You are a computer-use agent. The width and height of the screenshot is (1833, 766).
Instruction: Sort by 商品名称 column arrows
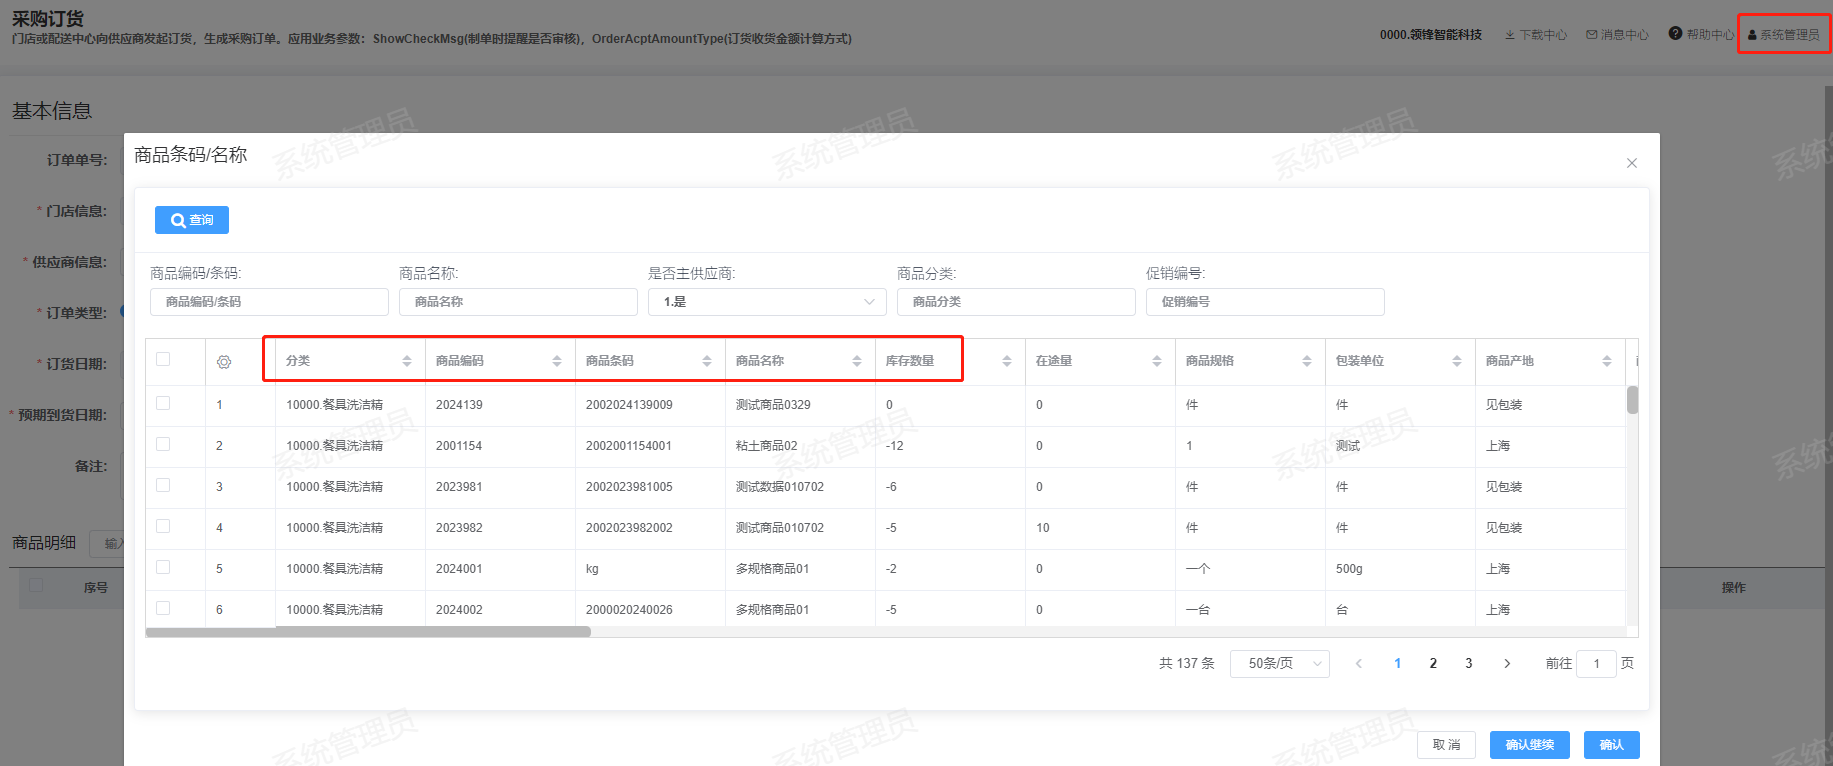click(x=857, y=361)
